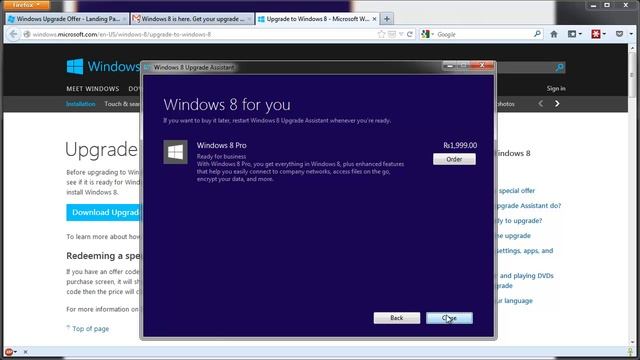The width and height of the screenshot is (640, 360).
Task: Open the URL history dropdown arrow
Action: [401, 34]
